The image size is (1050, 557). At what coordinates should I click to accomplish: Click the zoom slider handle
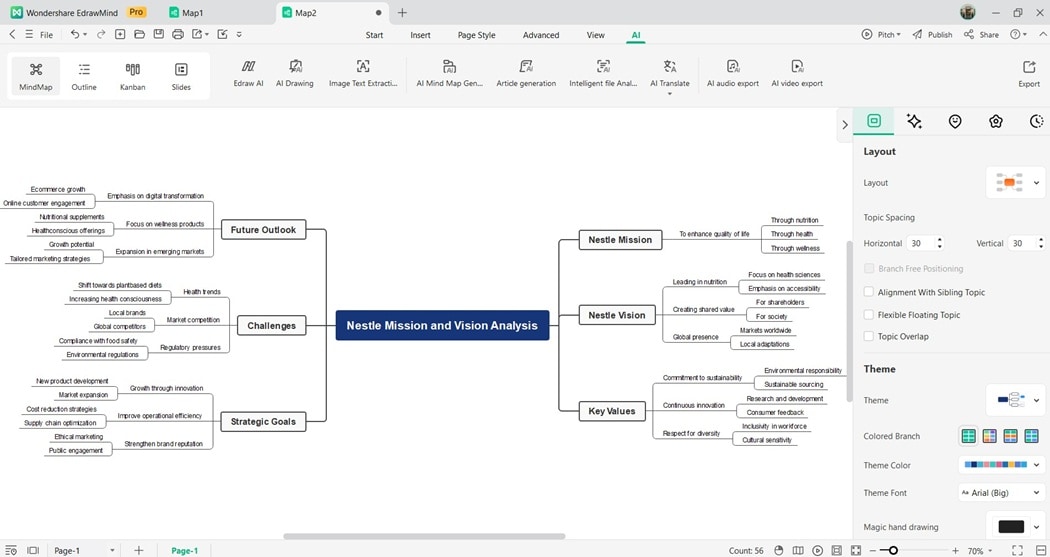[x=893, y=550]
